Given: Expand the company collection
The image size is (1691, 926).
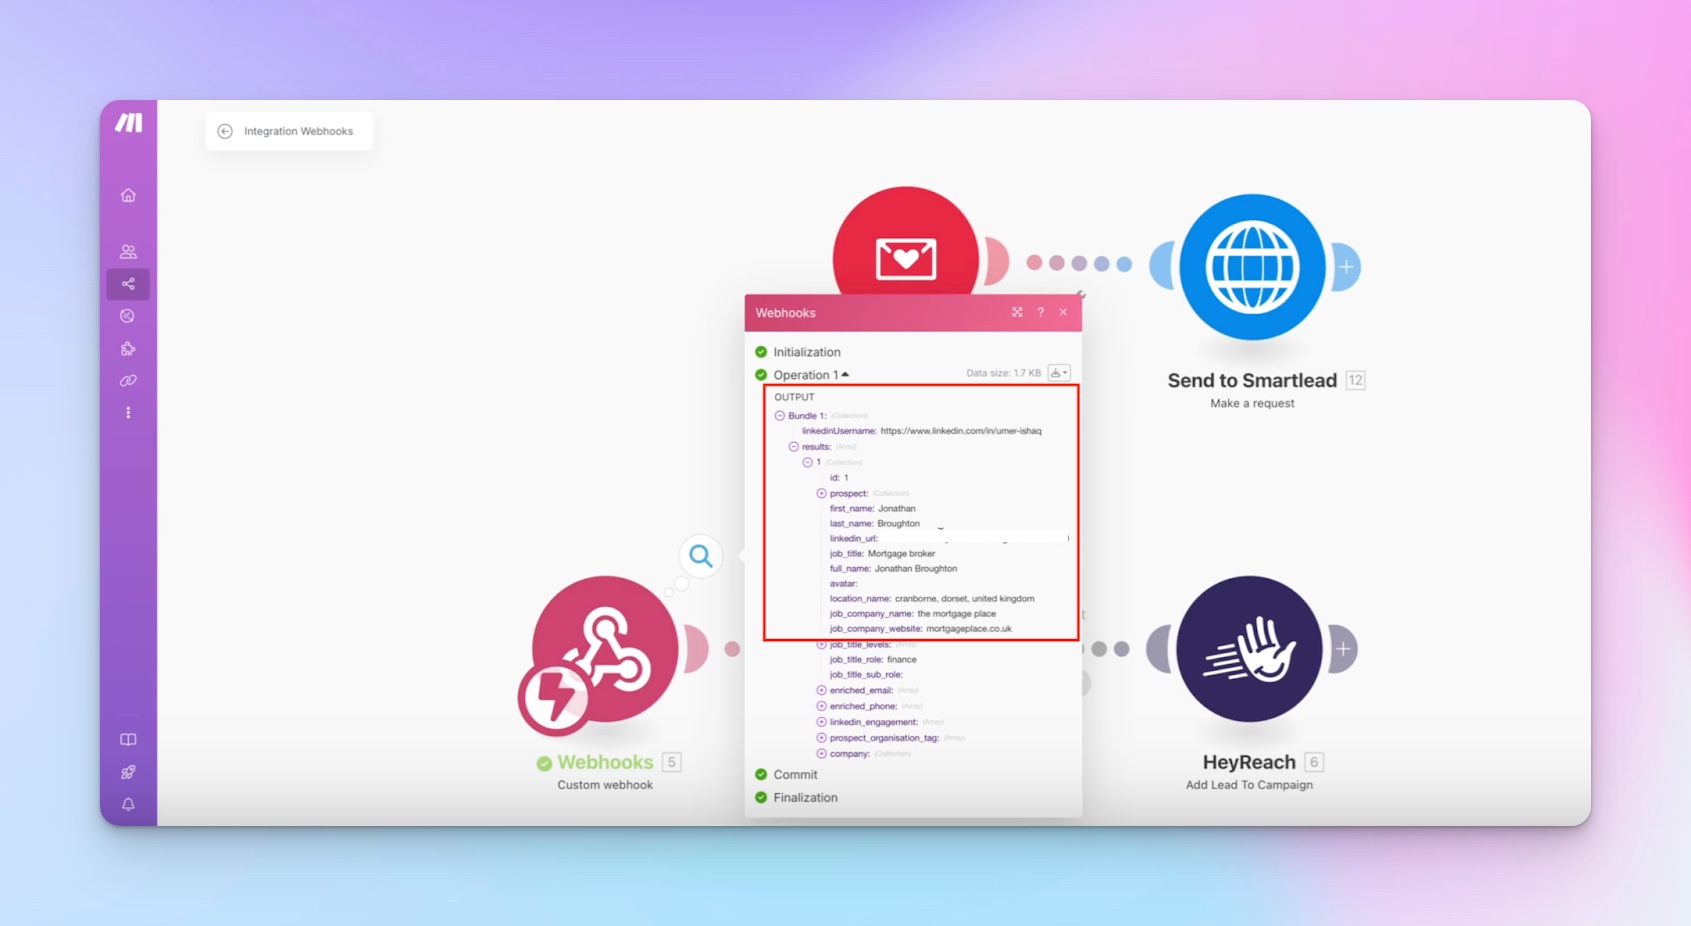Looking at the screenshot, I should [822, 753].
